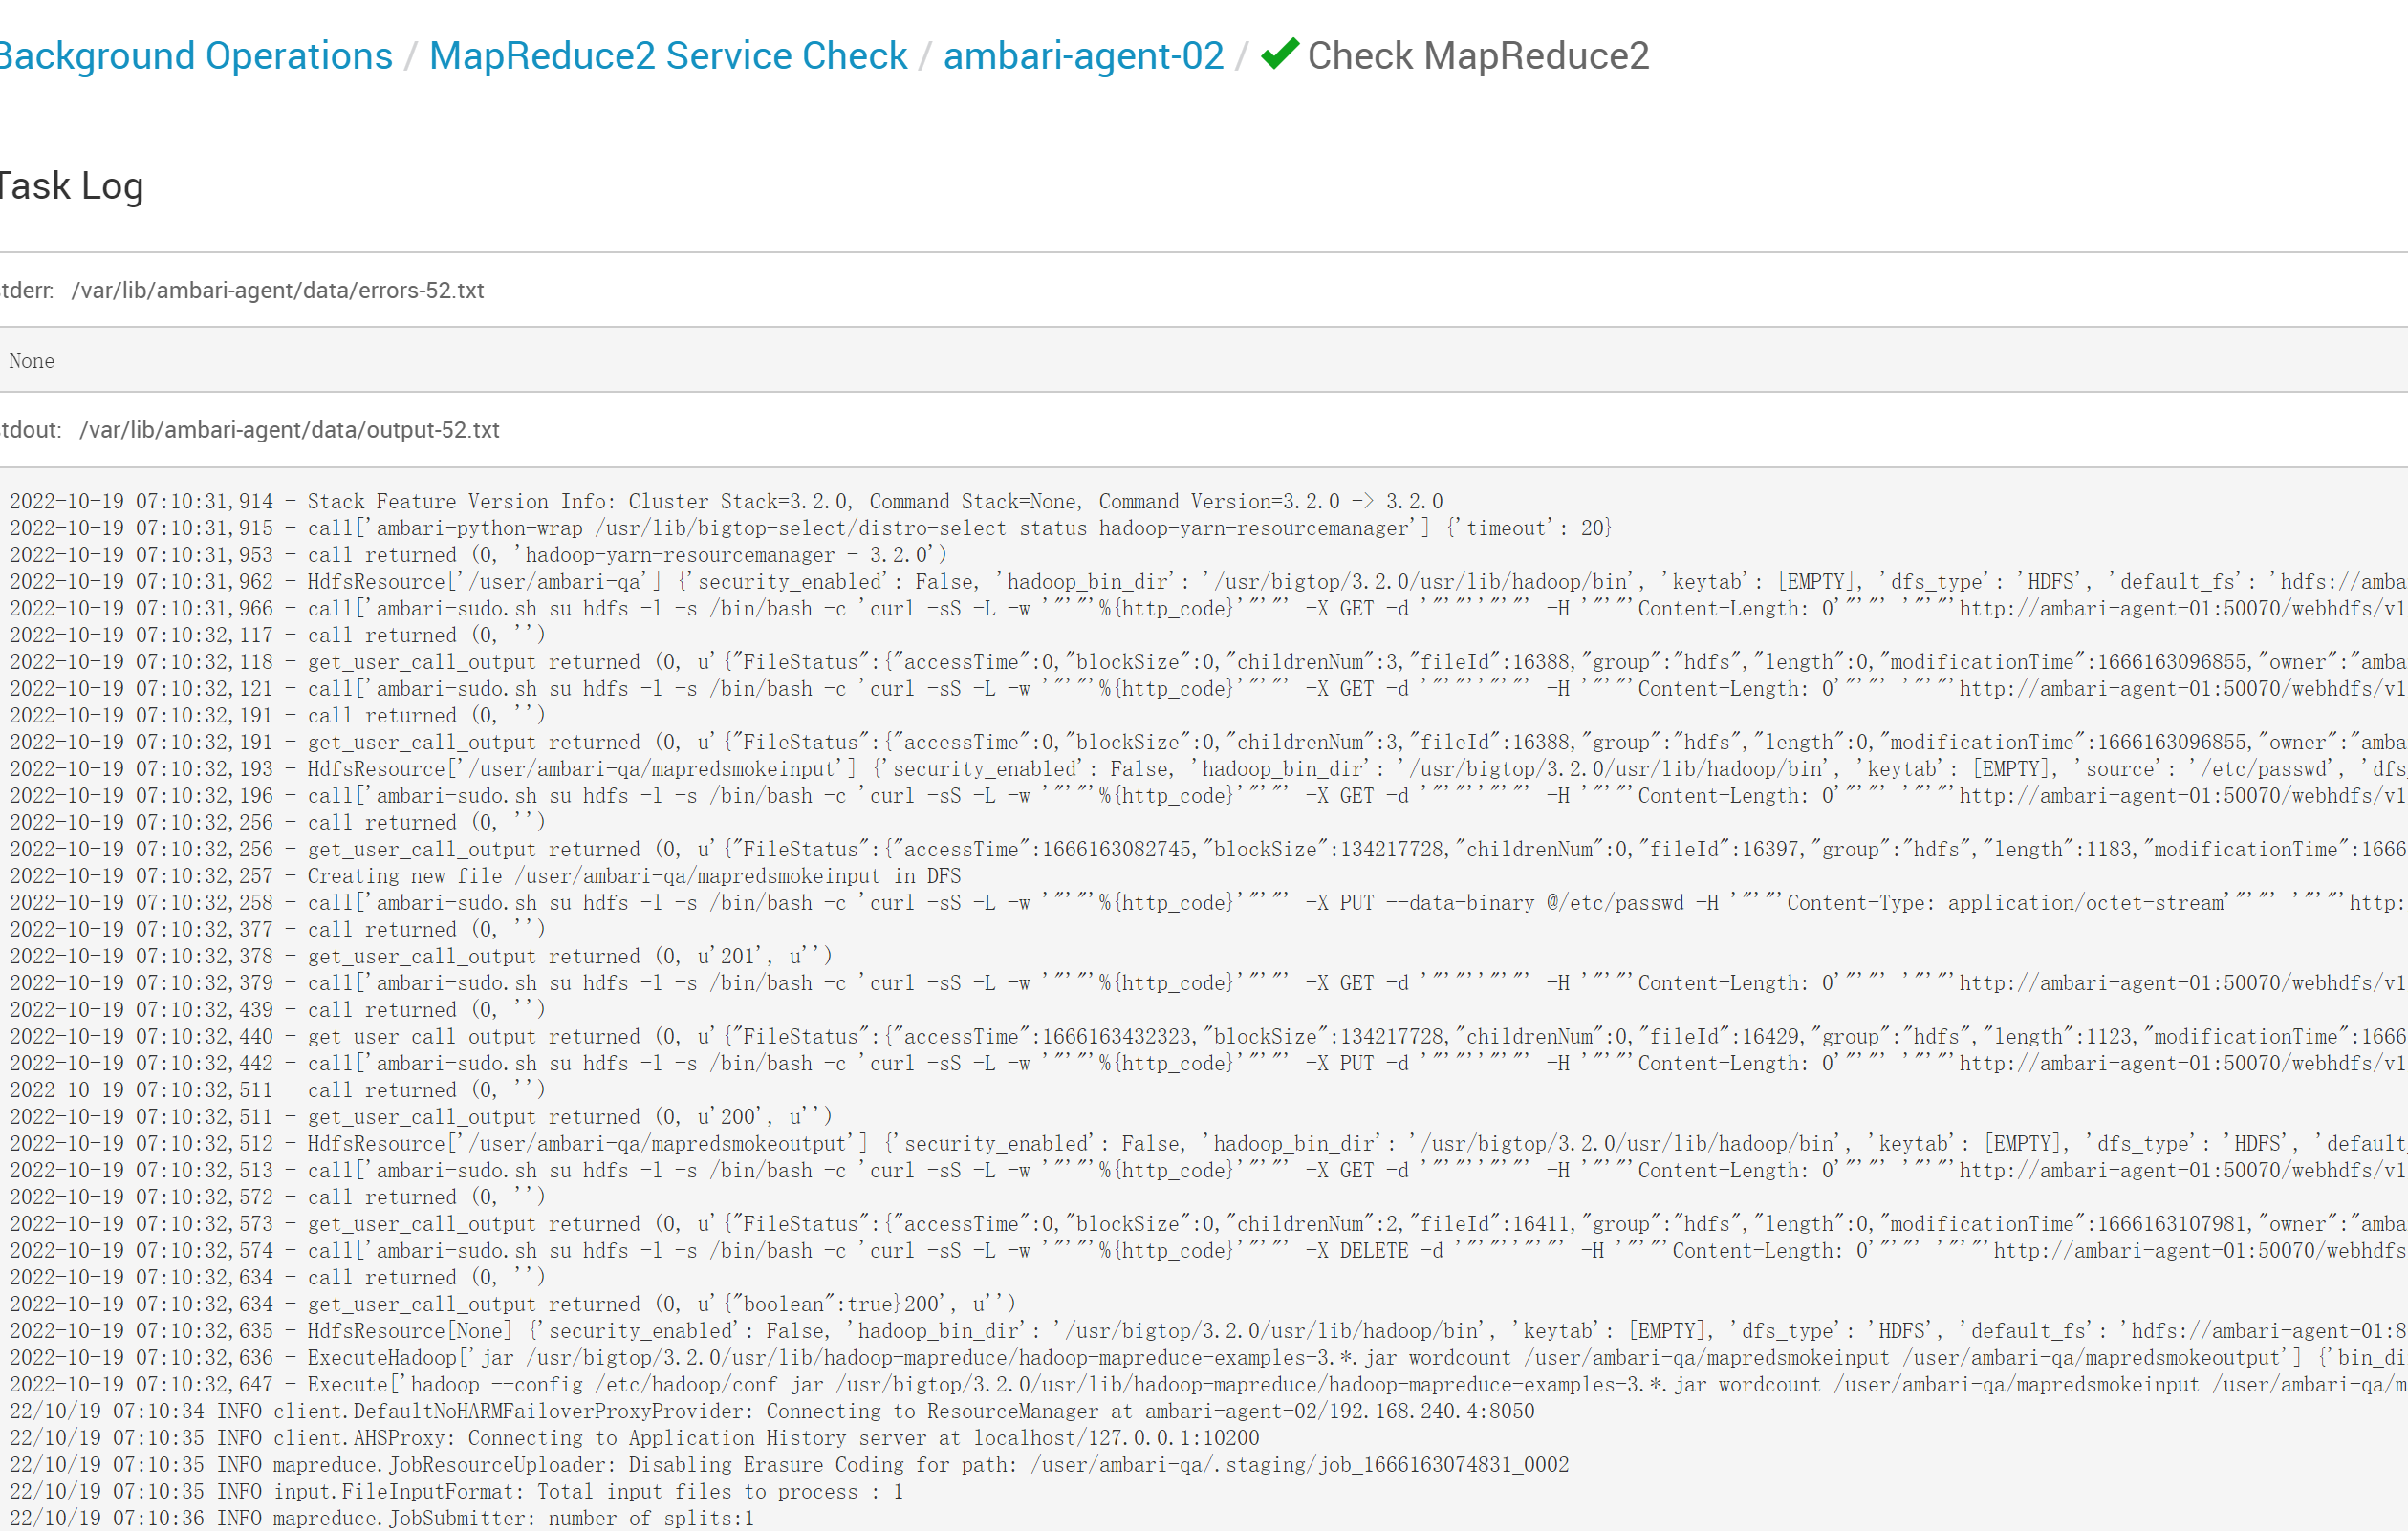Go to MapReduce2 Service Check breadcrumb
The width and height of the screenshot is (2408, 1531).
[x=667, y=56]
